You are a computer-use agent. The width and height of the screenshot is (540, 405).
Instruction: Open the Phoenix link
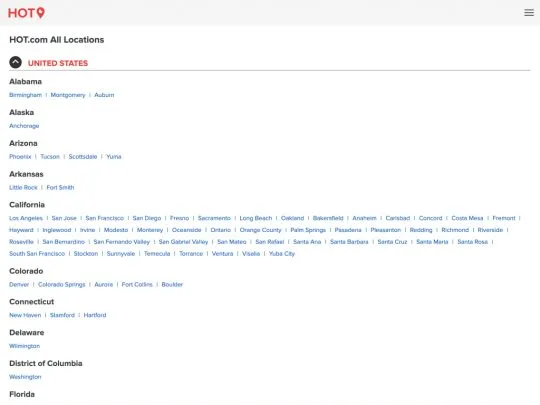click(20, 156)
